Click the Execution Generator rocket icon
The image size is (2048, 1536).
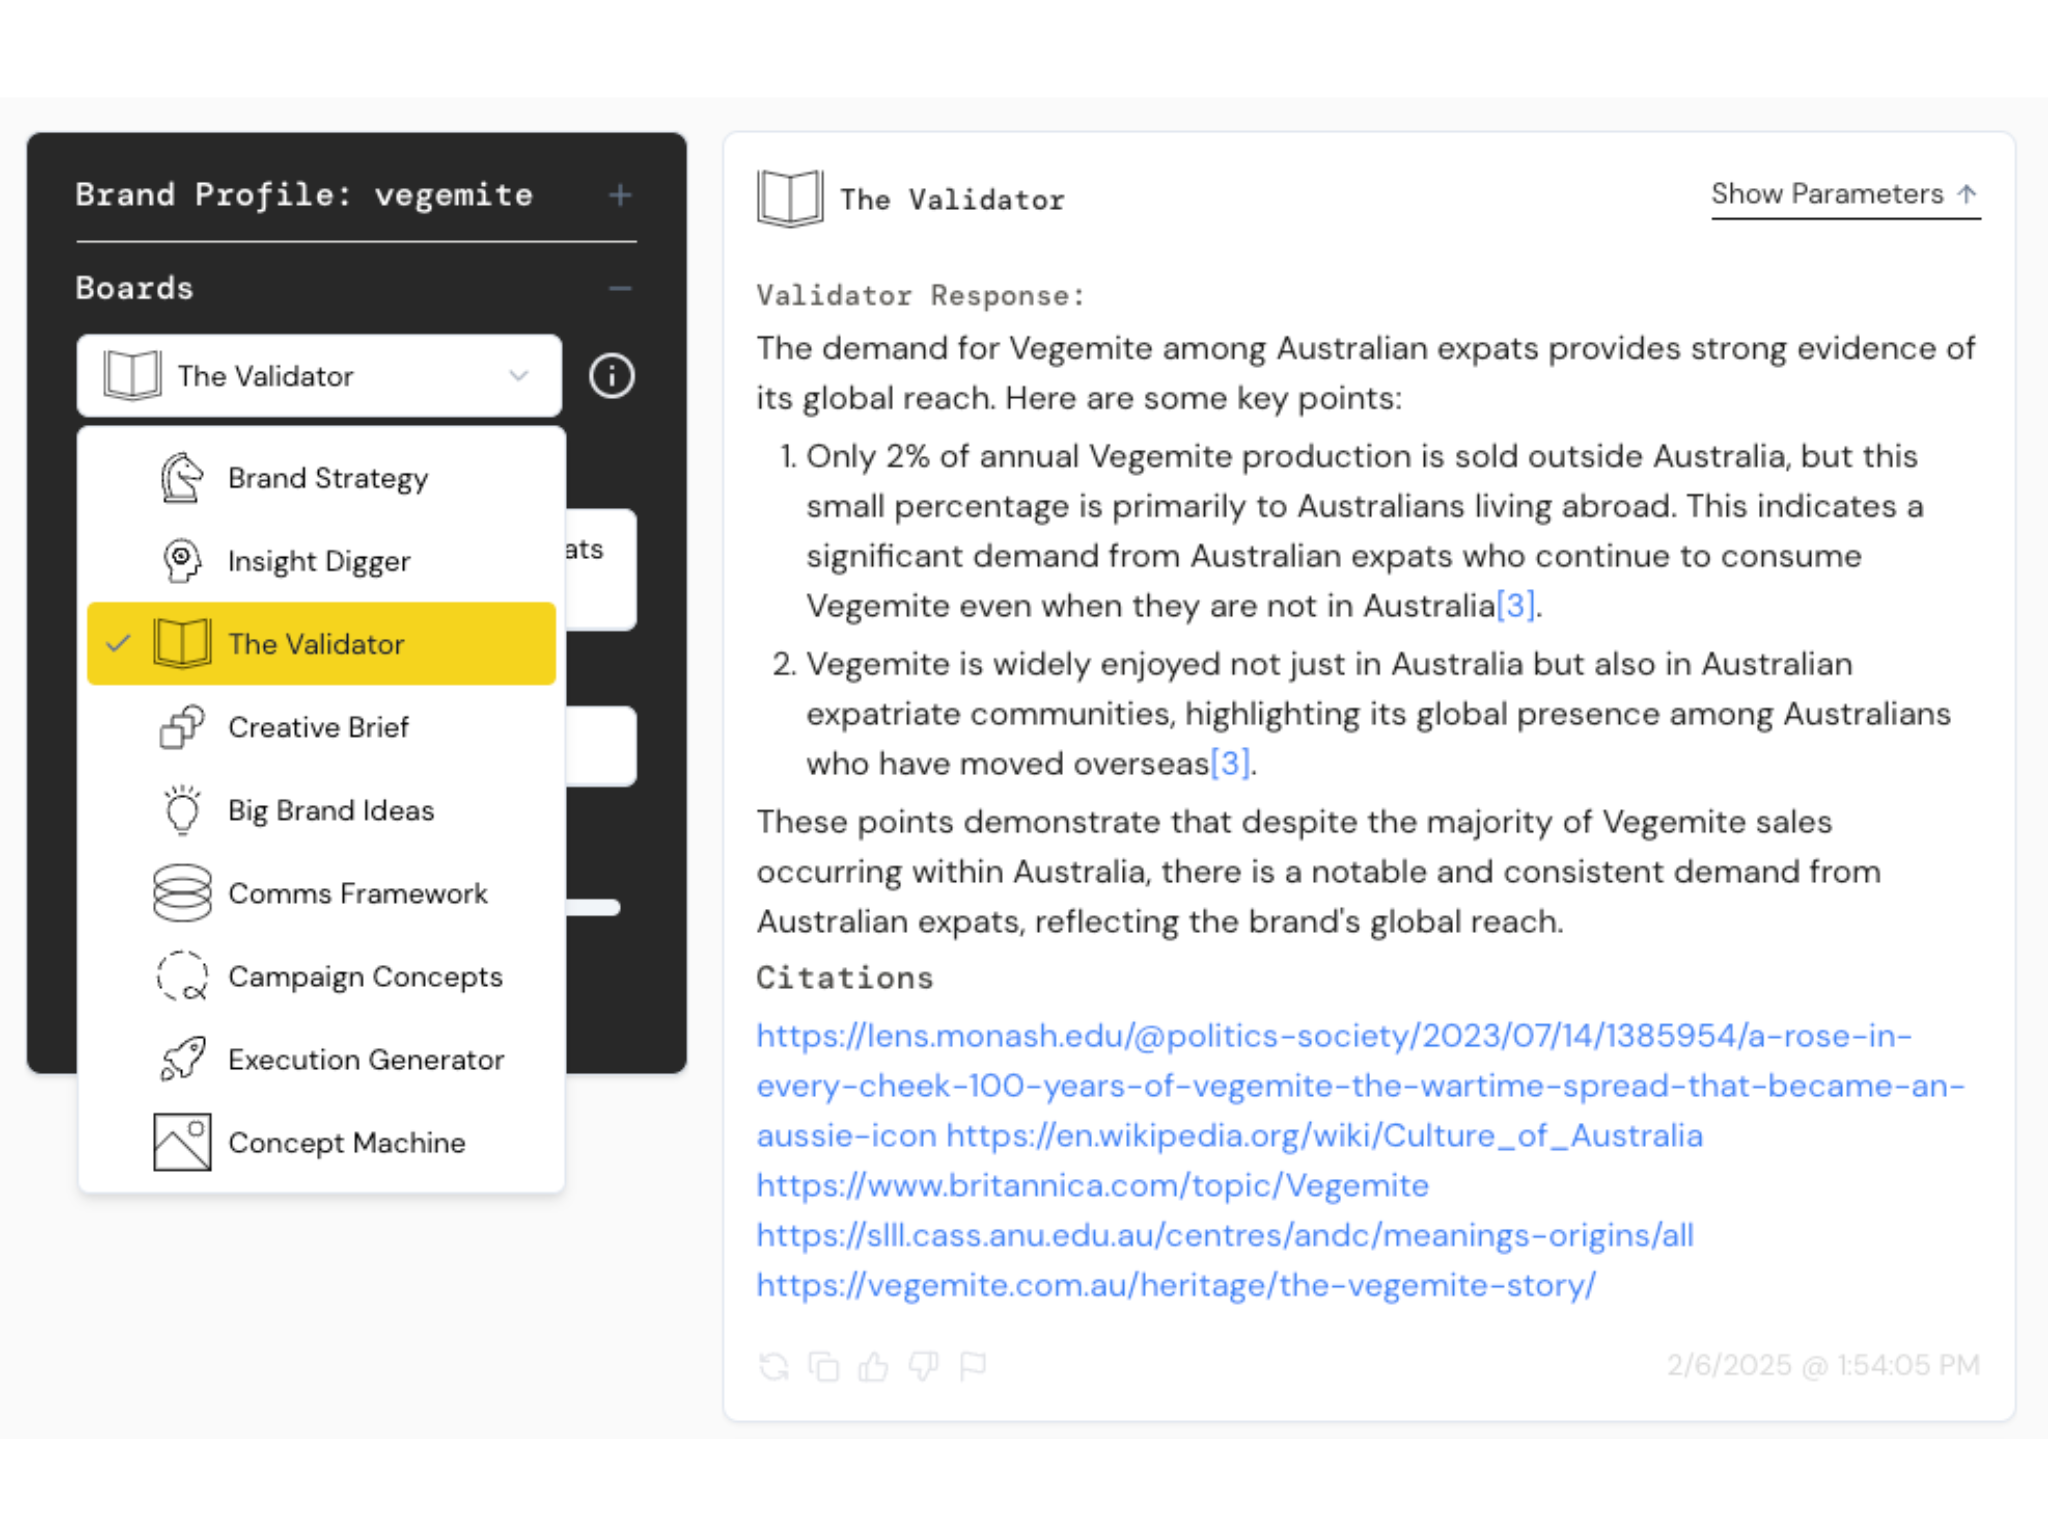click(x=182, y=1059)
